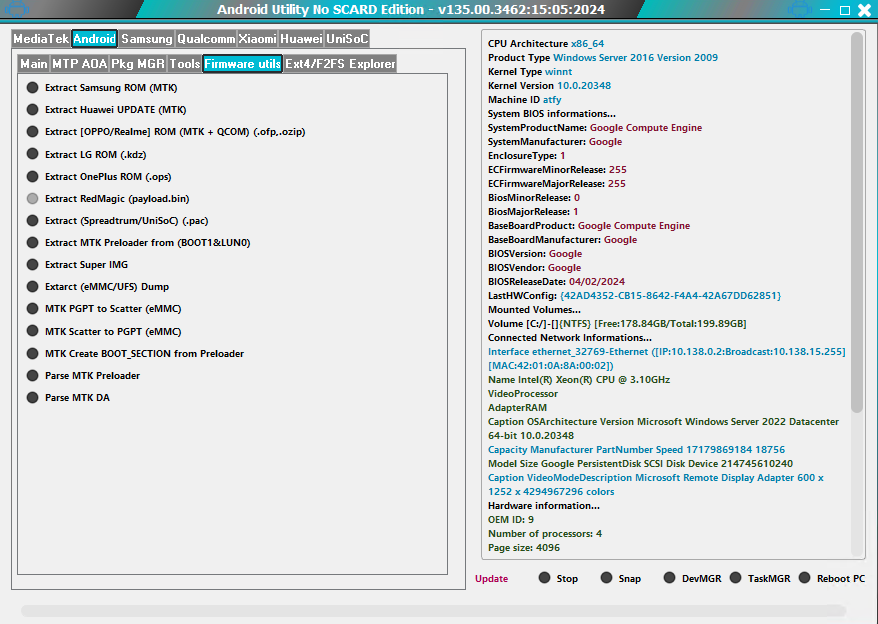Switch to the MediaTek tab
This screenshot has width=878, height=624.
41,39
